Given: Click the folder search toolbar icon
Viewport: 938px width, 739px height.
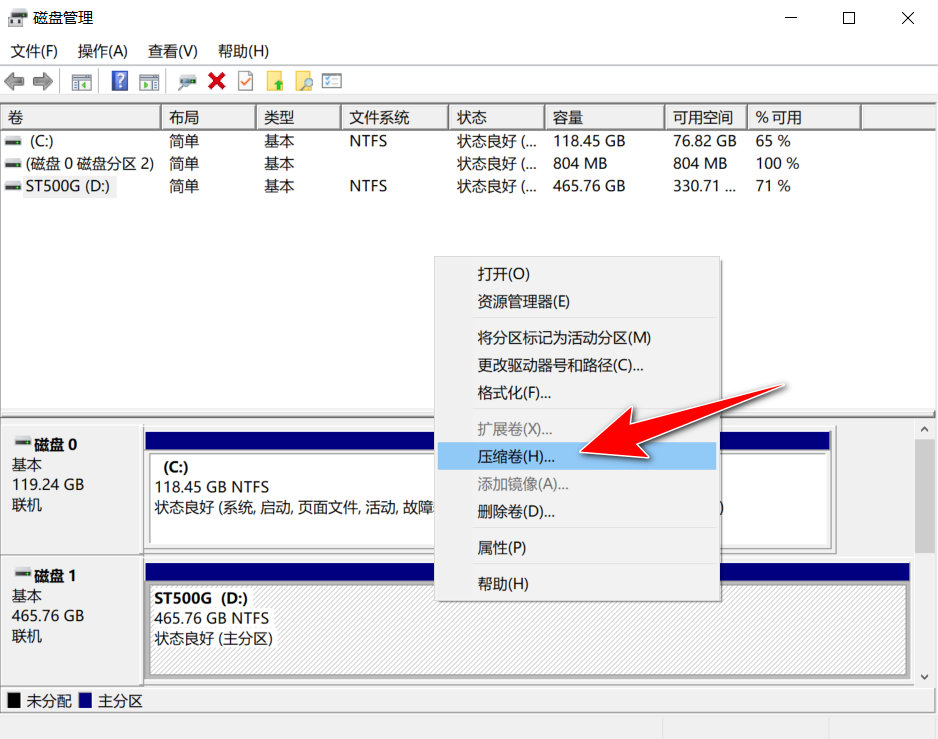Looking at the screenshot, I should coord(302,81).
